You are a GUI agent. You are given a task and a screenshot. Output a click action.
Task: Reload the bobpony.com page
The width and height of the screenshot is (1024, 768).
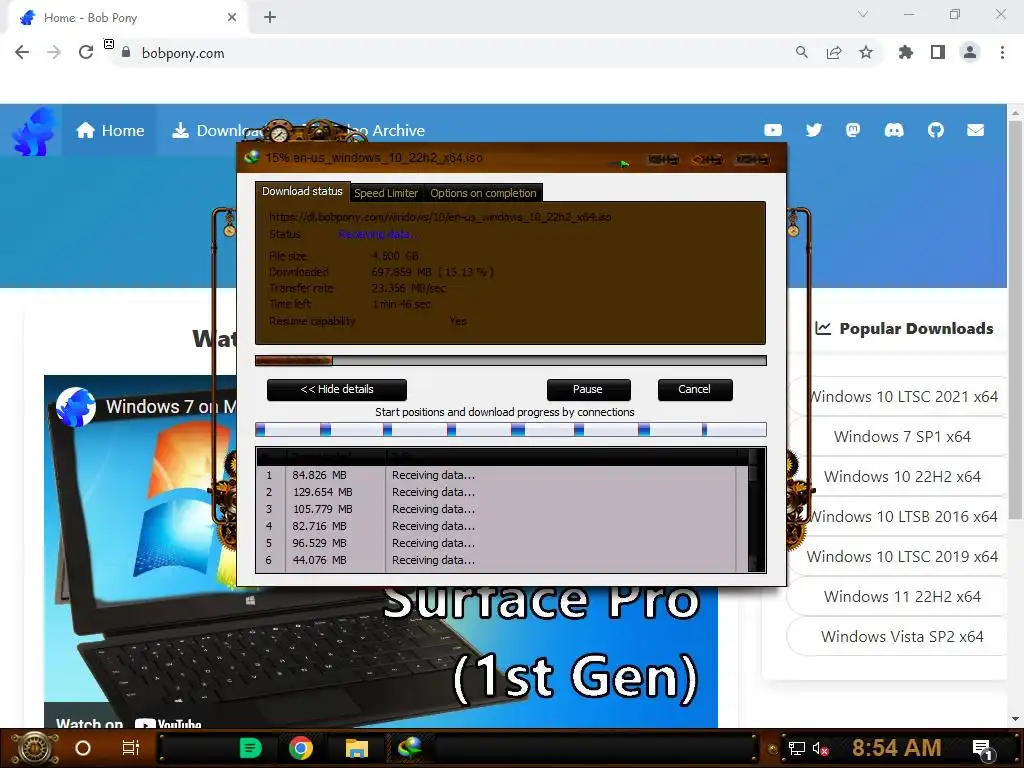pyautogui.click(x=86, y=52)
